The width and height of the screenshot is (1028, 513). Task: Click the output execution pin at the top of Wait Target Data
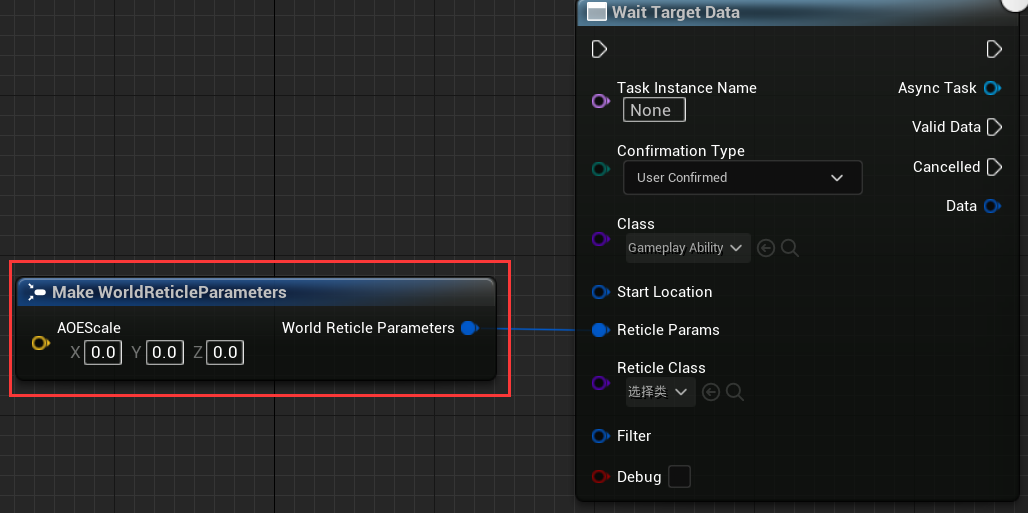point(994,49)
